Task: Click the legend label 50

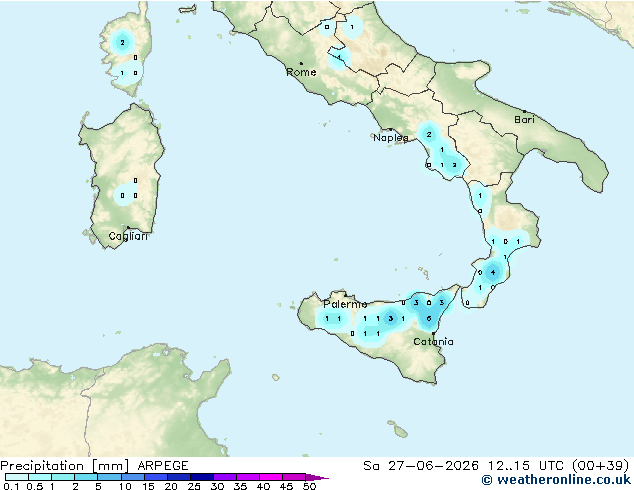Action: click(310, 486)
